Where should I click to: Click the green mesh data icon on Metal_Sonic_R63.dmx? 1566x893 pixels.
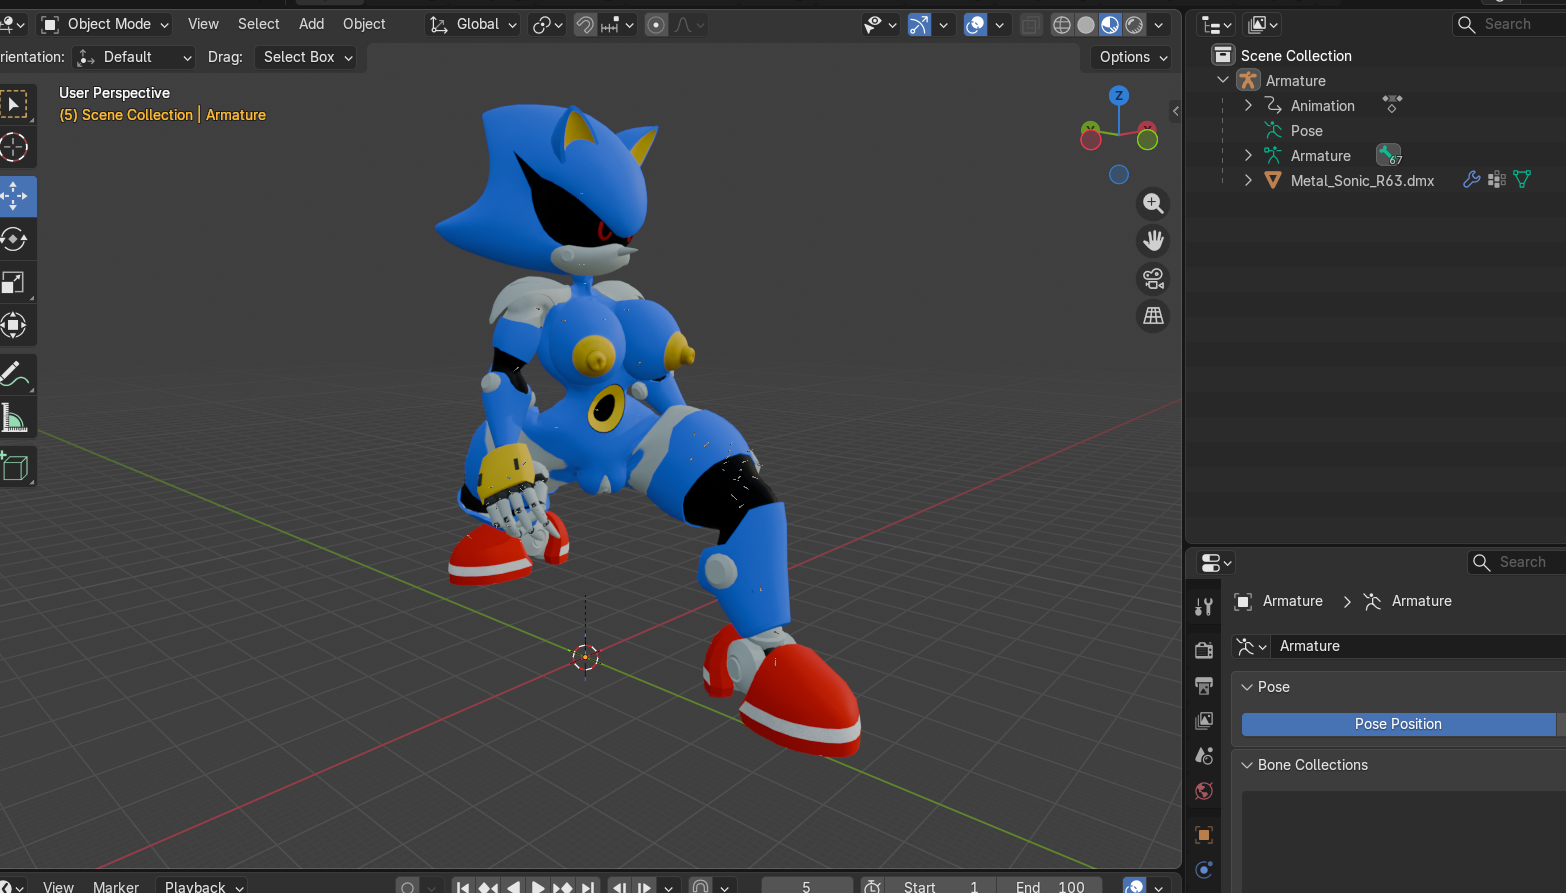pyautogui.click(x=1522, y=180)
